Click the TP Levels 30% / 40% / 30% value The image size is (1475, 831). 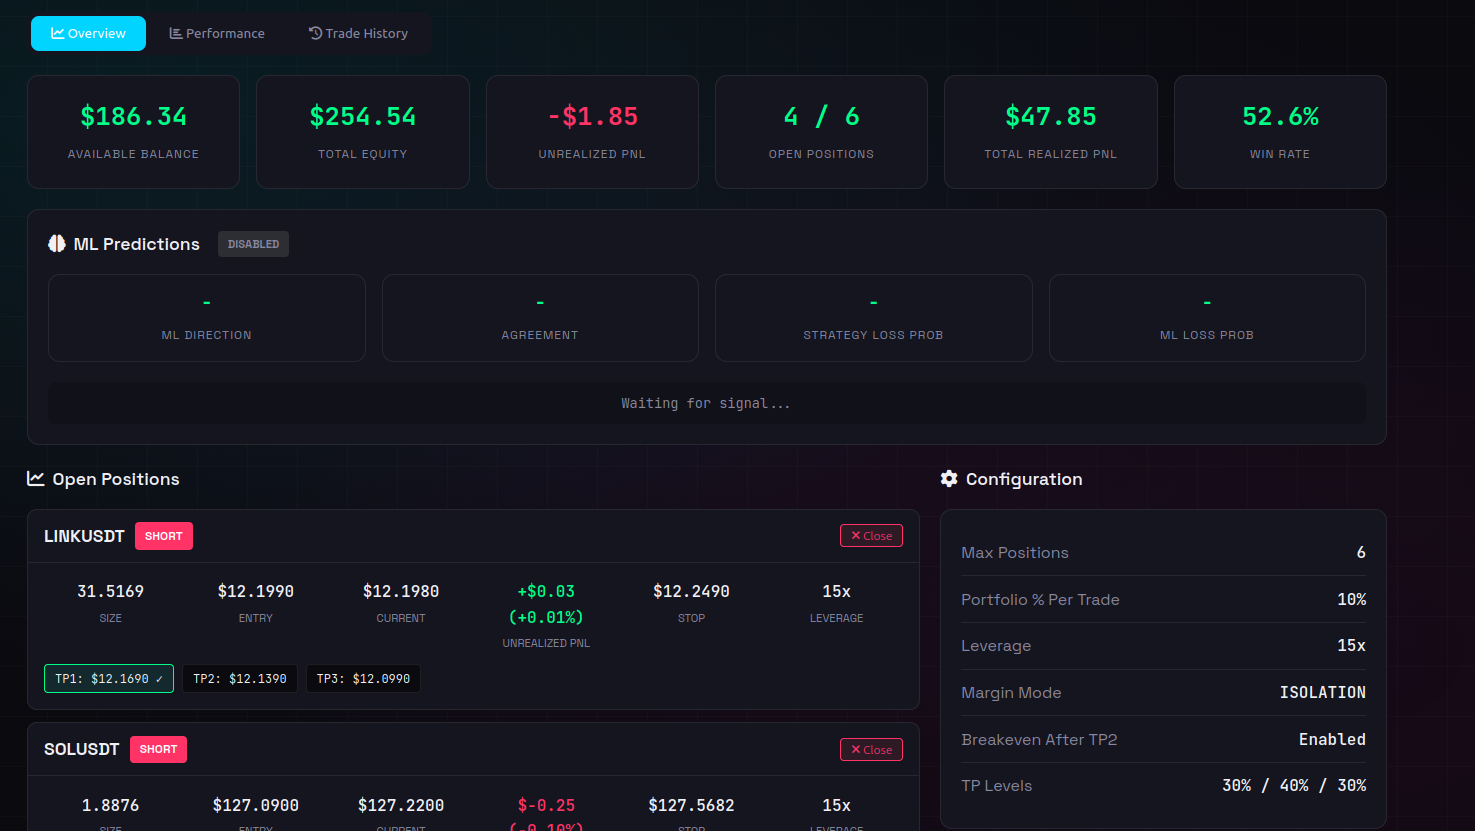click(1294, 785)
